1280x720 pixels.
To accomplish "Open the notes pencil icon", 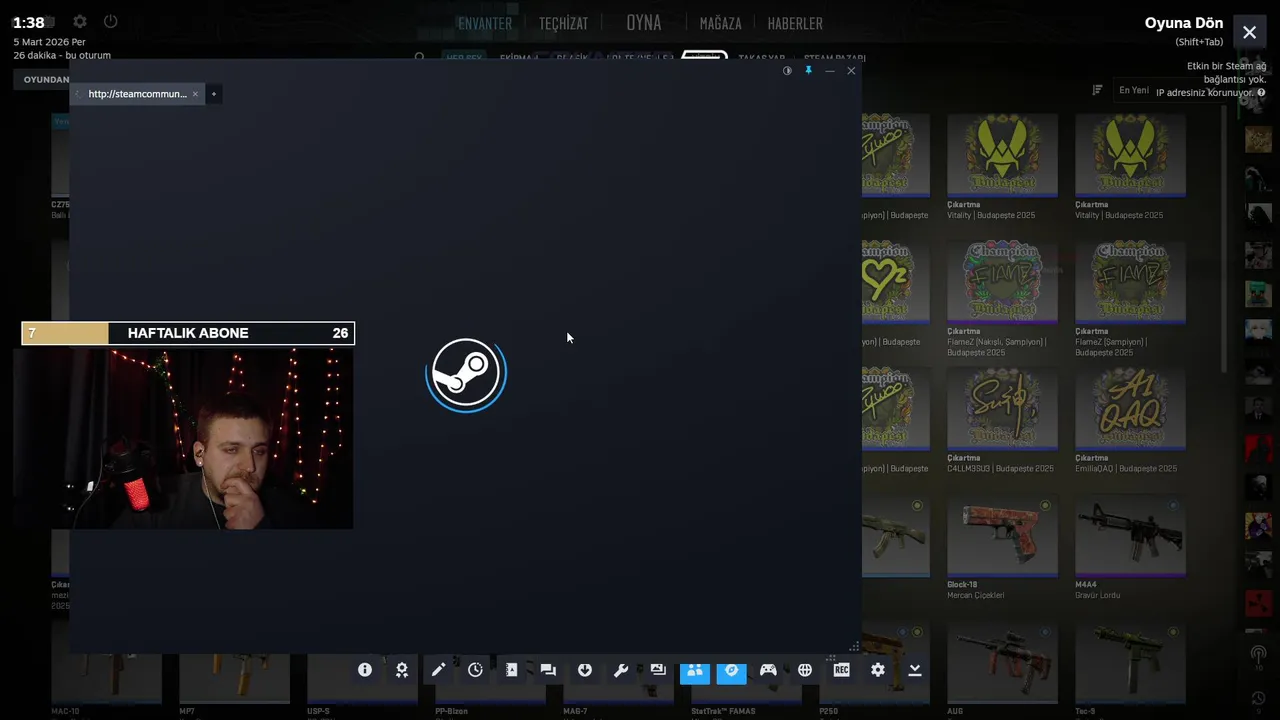I will 438,670.
